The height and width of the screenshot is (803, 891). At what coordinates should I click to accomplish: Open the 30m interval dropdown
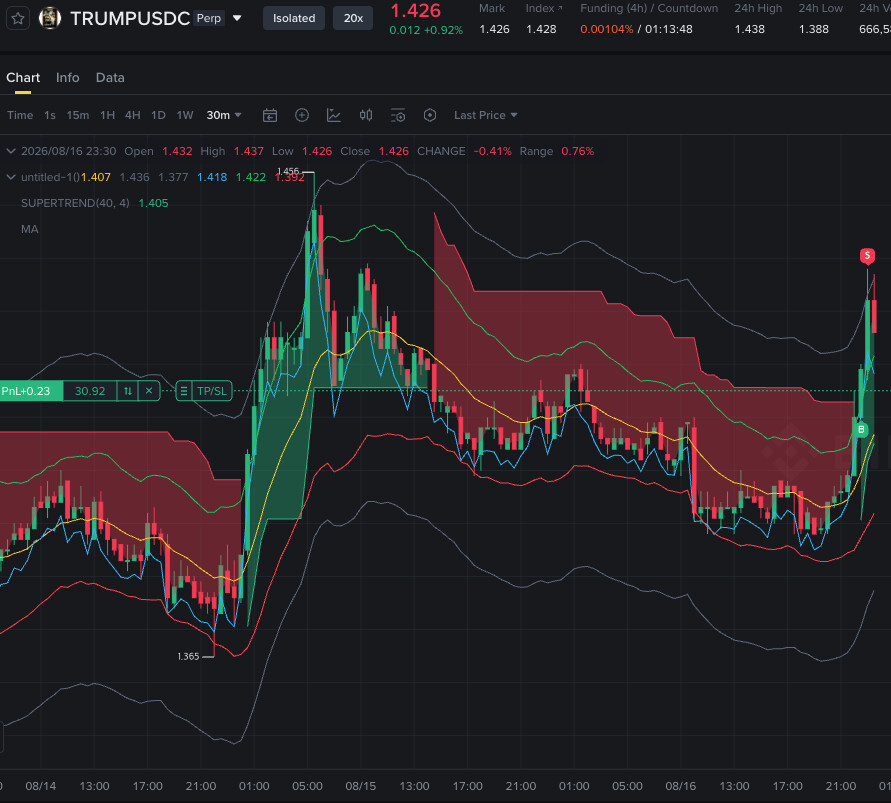coord(224,115)
